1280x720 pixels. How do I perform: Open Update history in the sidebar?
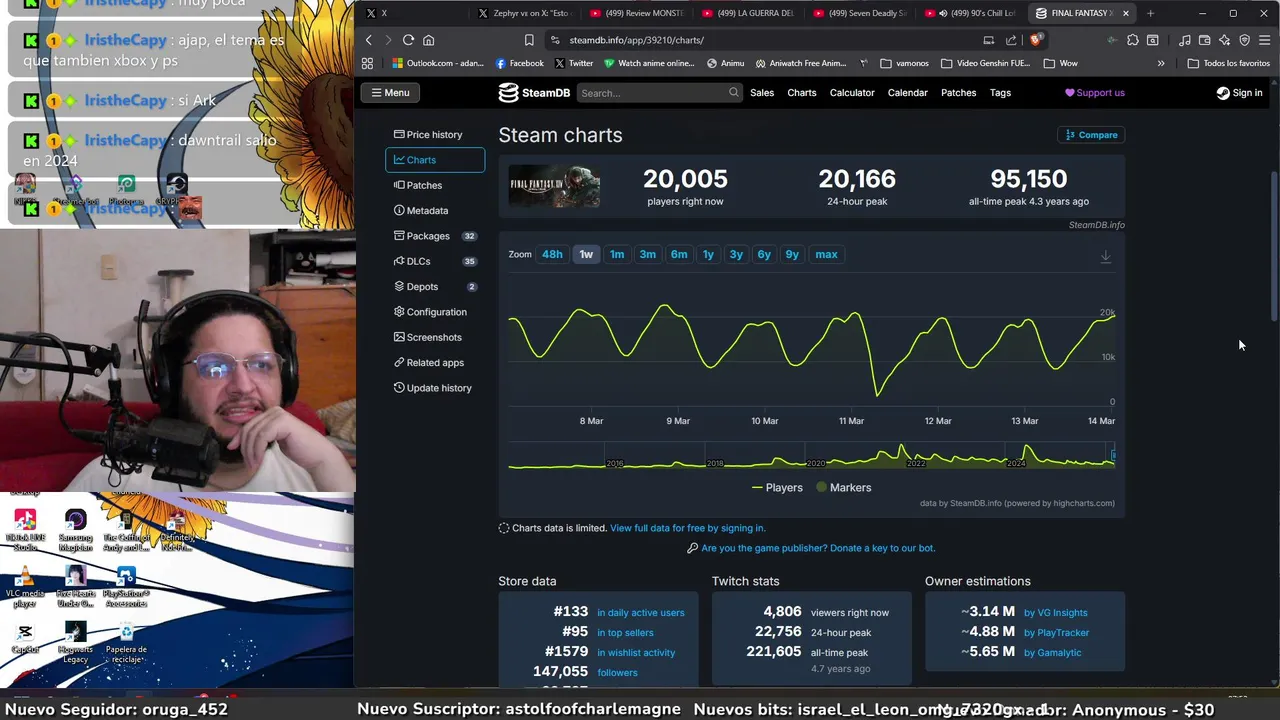point(435,388)
